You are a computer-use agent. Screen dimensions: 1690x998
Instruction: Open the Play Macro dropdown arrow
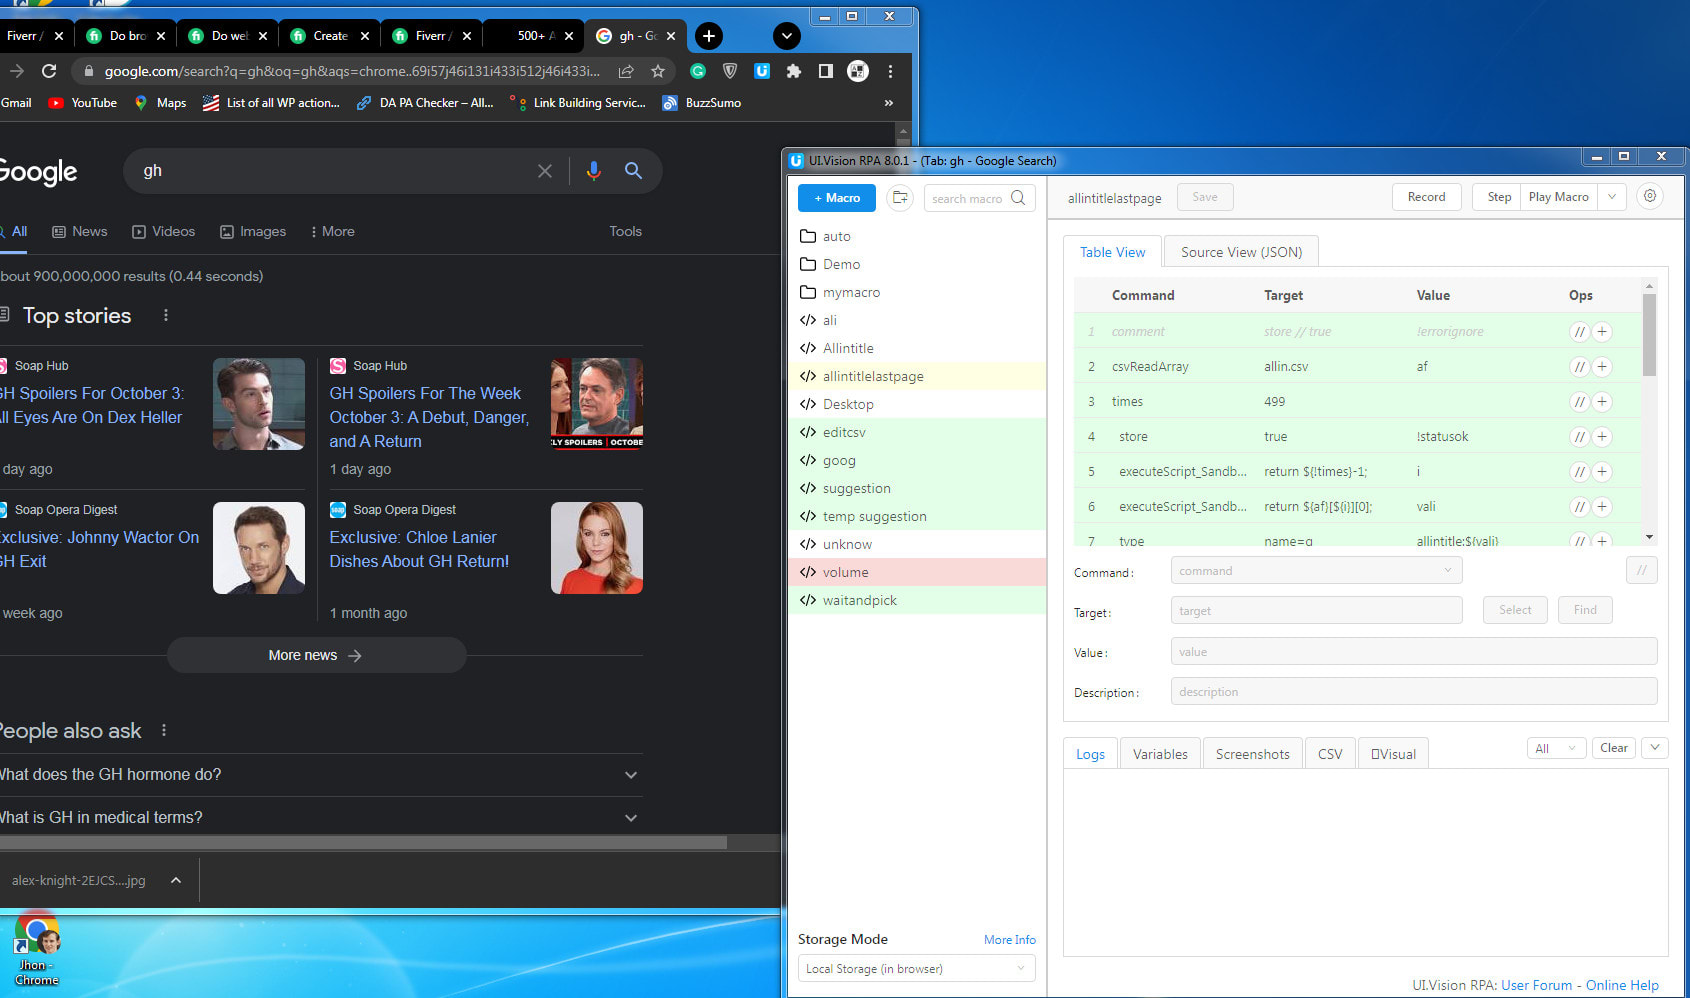point(1612,196)
